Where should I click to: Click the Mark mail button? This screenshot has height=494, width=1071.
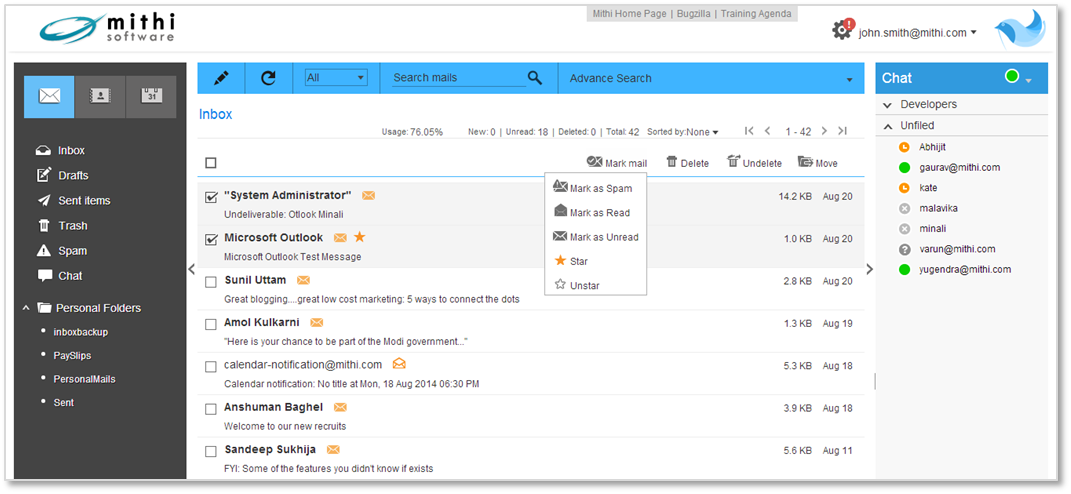(616, 163)
